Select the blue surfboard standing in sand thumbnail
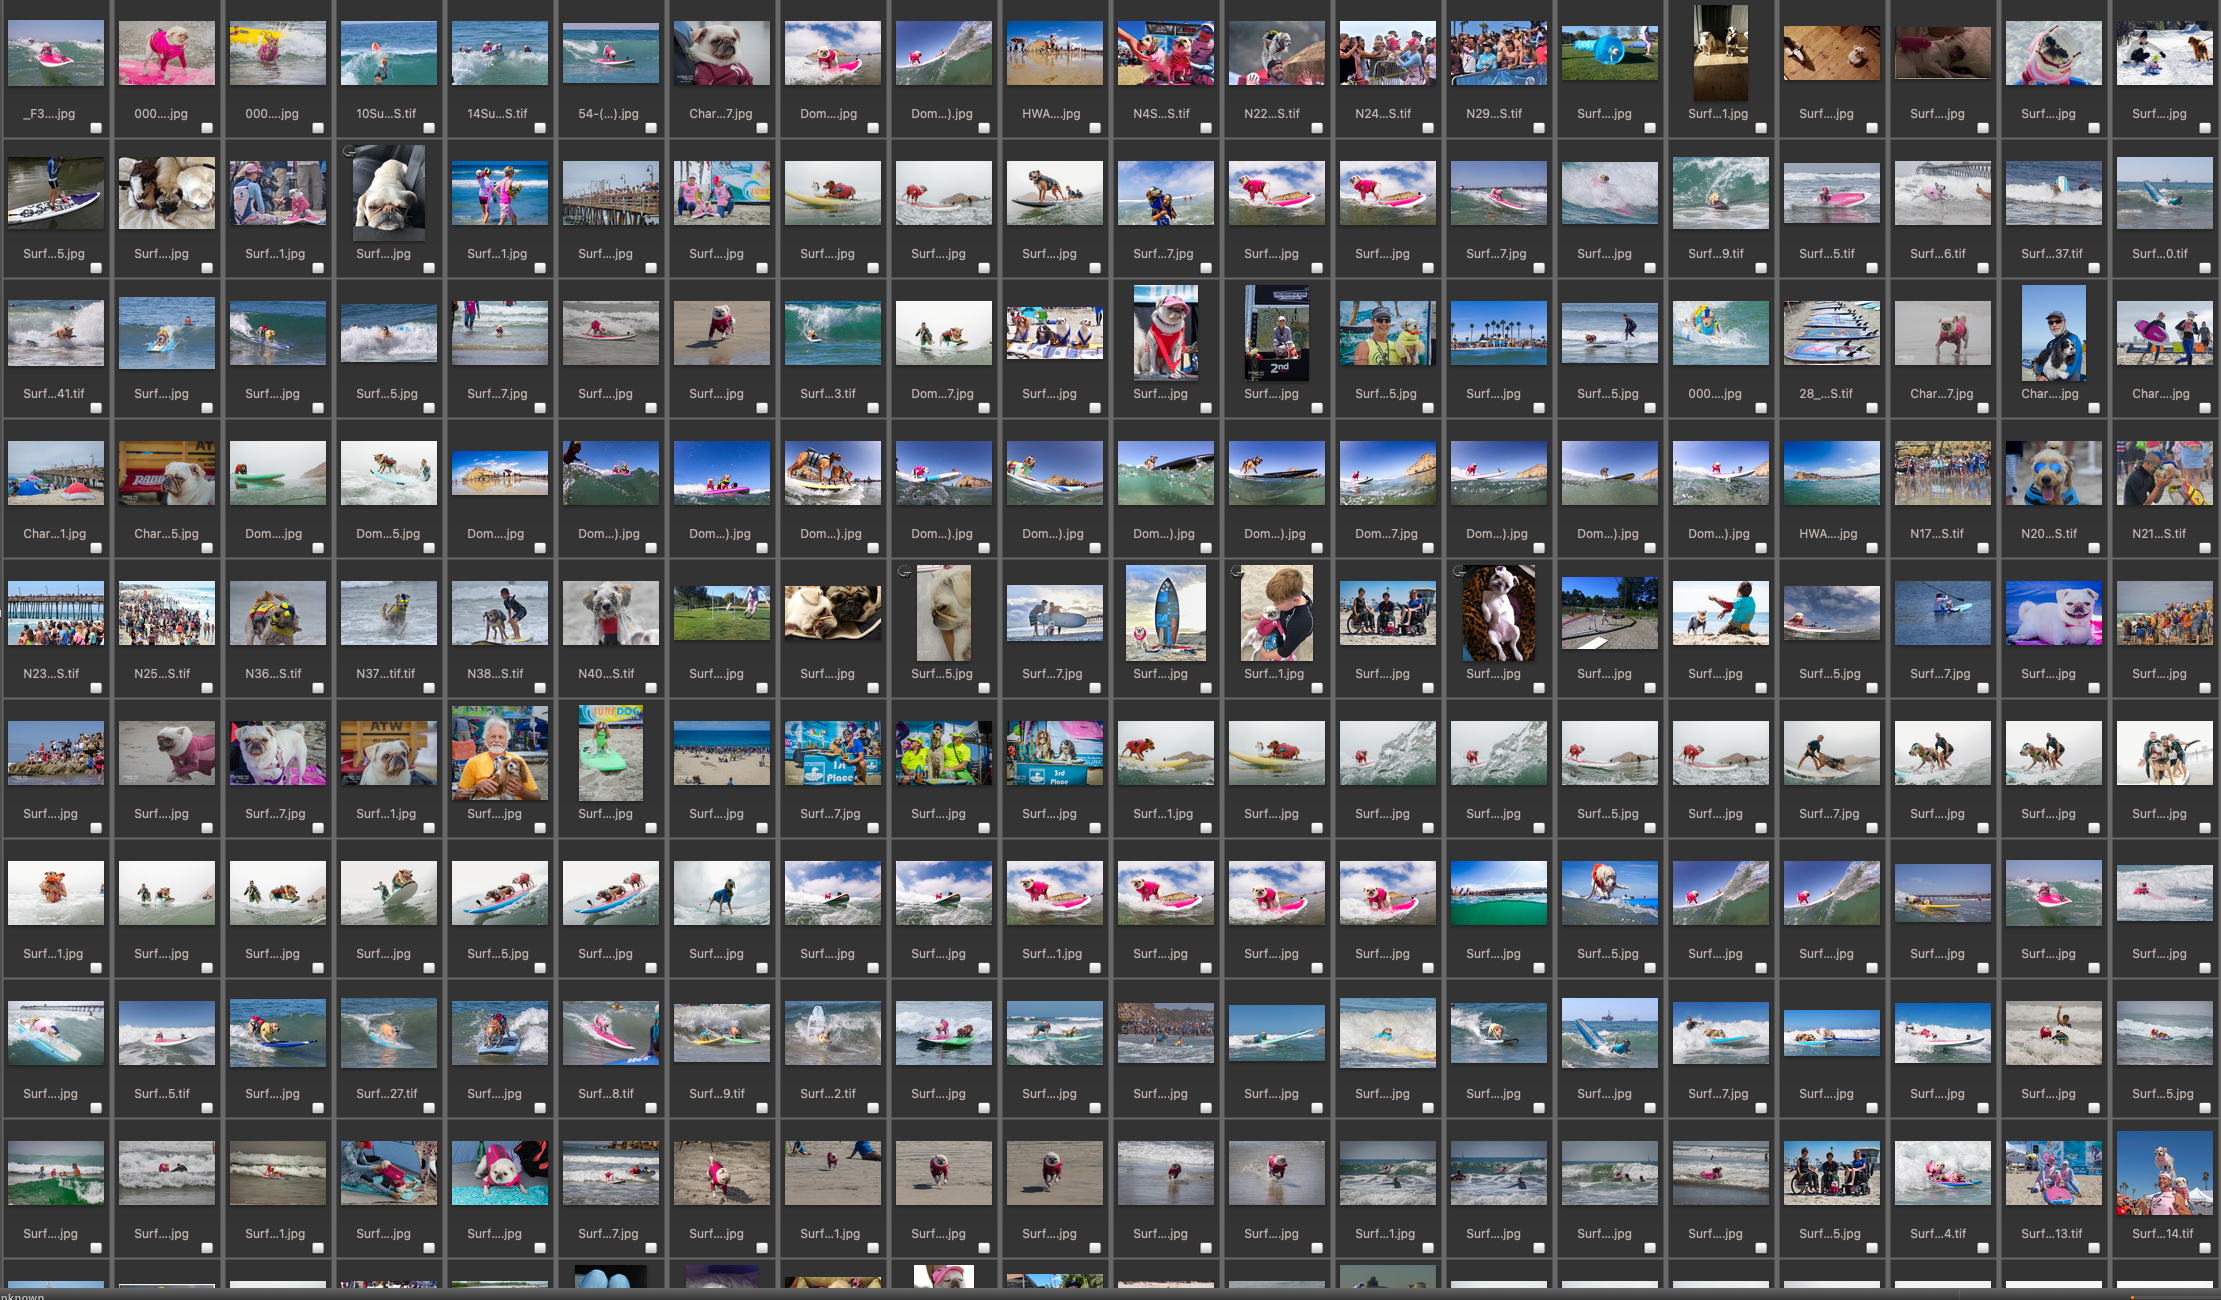This screenshot has height=1300, width=2221. coord(1165,612)
